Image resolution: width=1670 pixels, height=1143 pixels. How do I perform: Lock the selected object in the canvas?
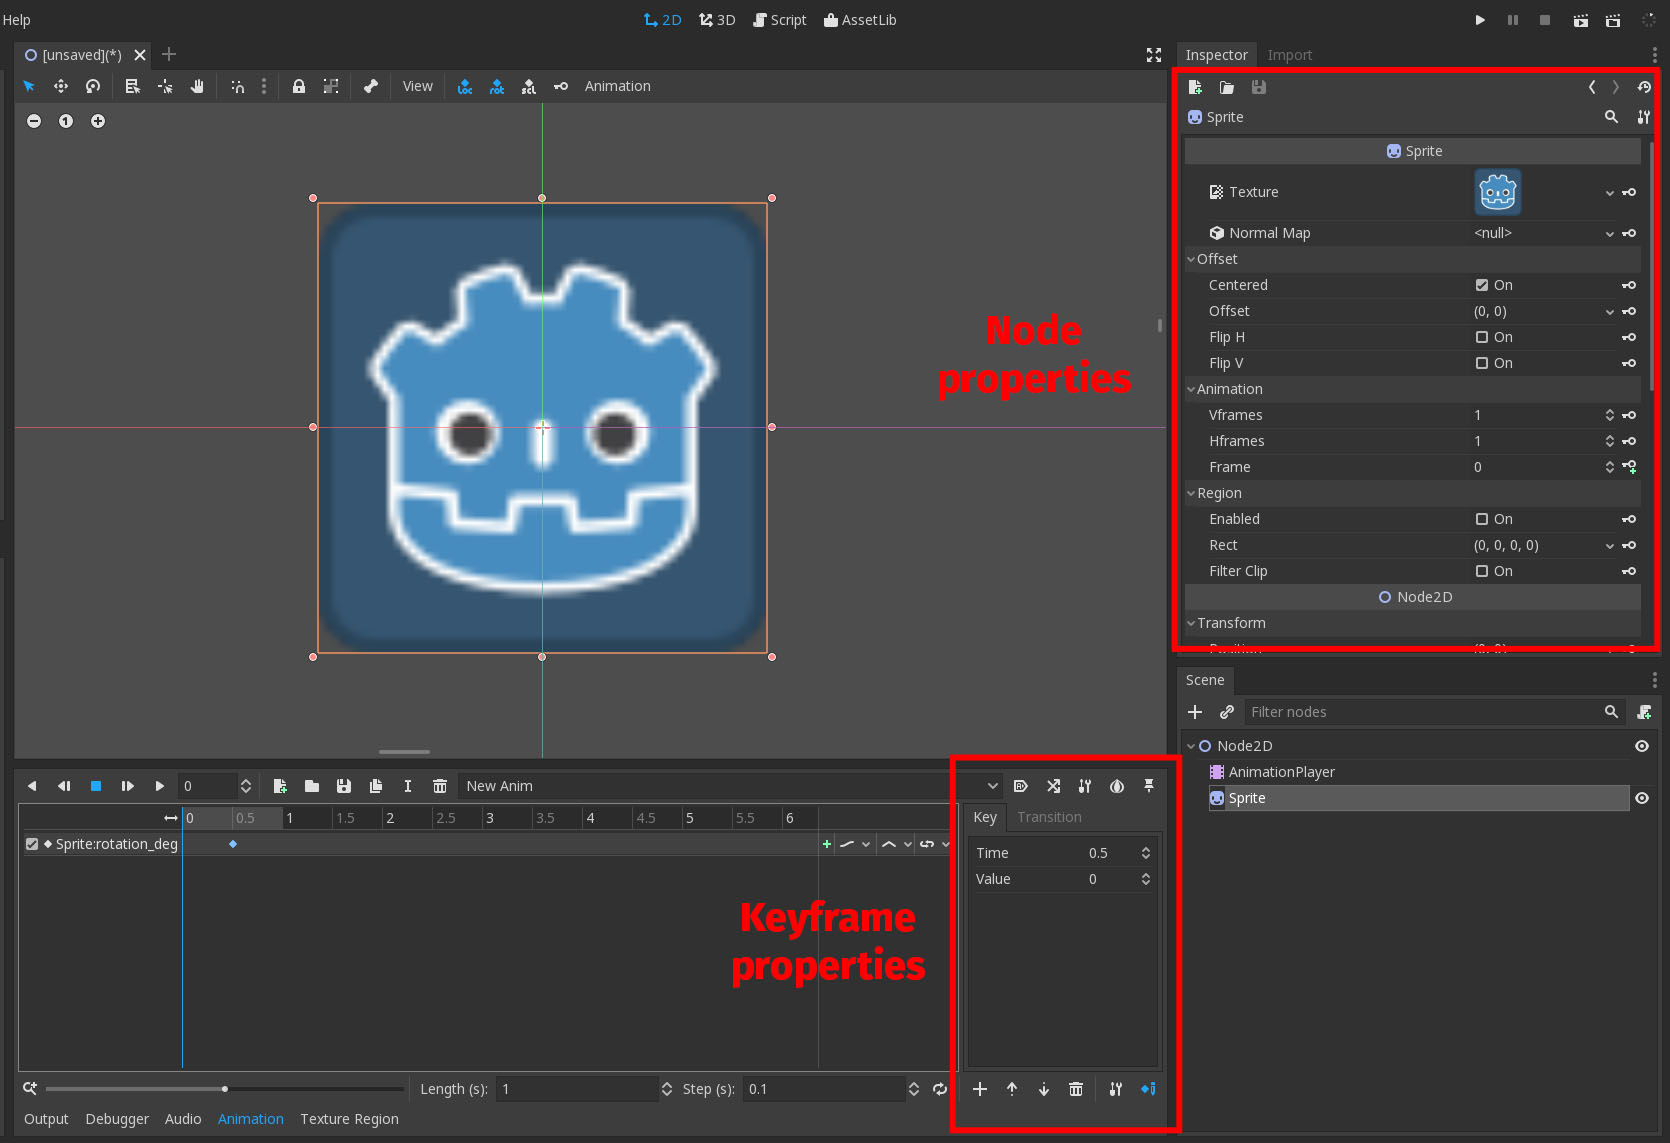[x=299, y=86]
